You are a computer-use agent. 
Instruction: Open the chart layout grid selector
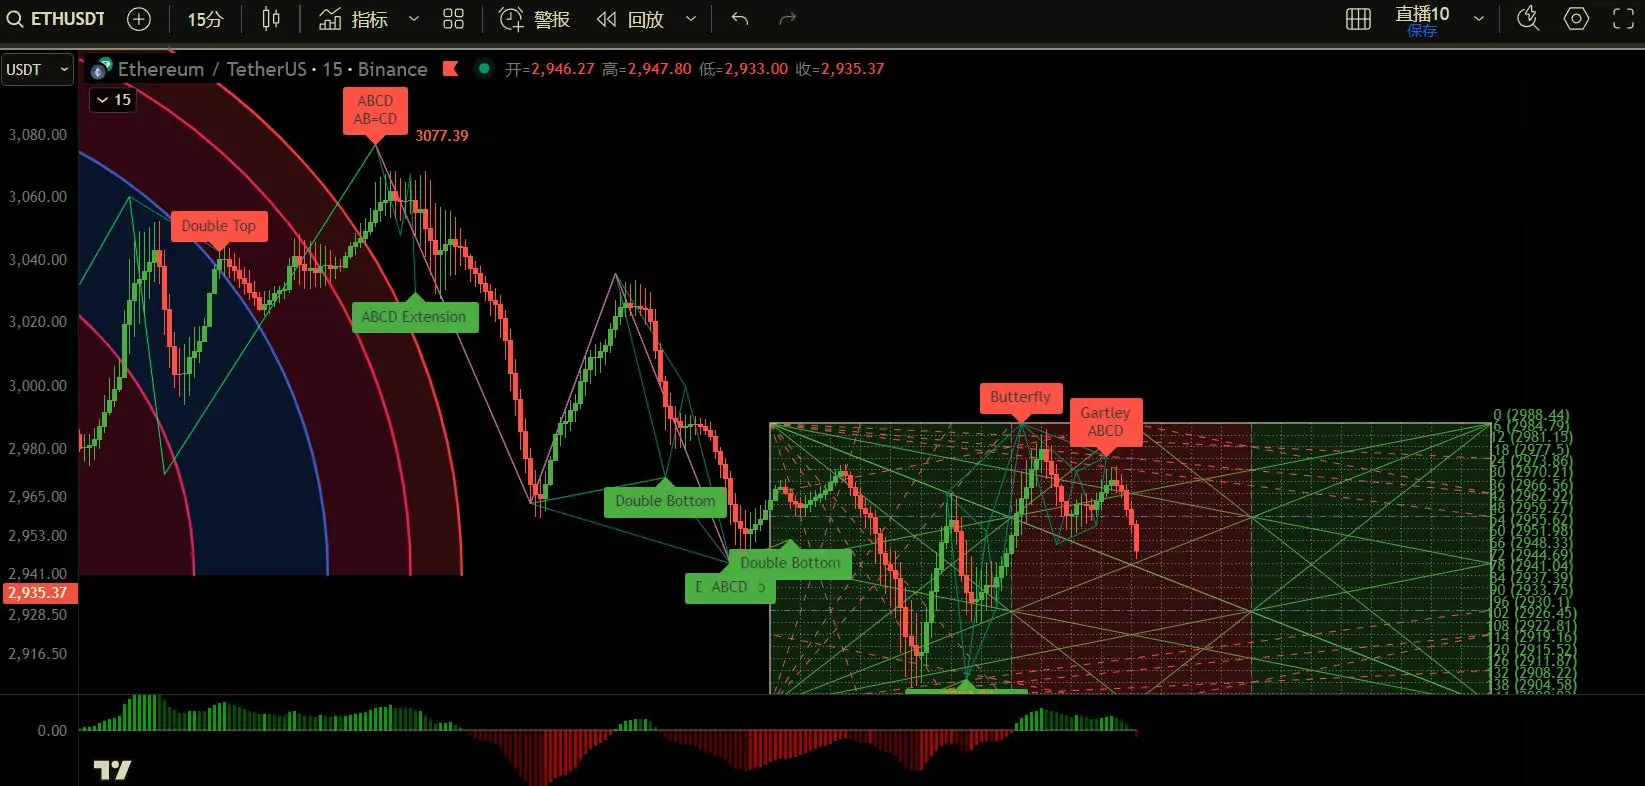tap(1358, 19)
